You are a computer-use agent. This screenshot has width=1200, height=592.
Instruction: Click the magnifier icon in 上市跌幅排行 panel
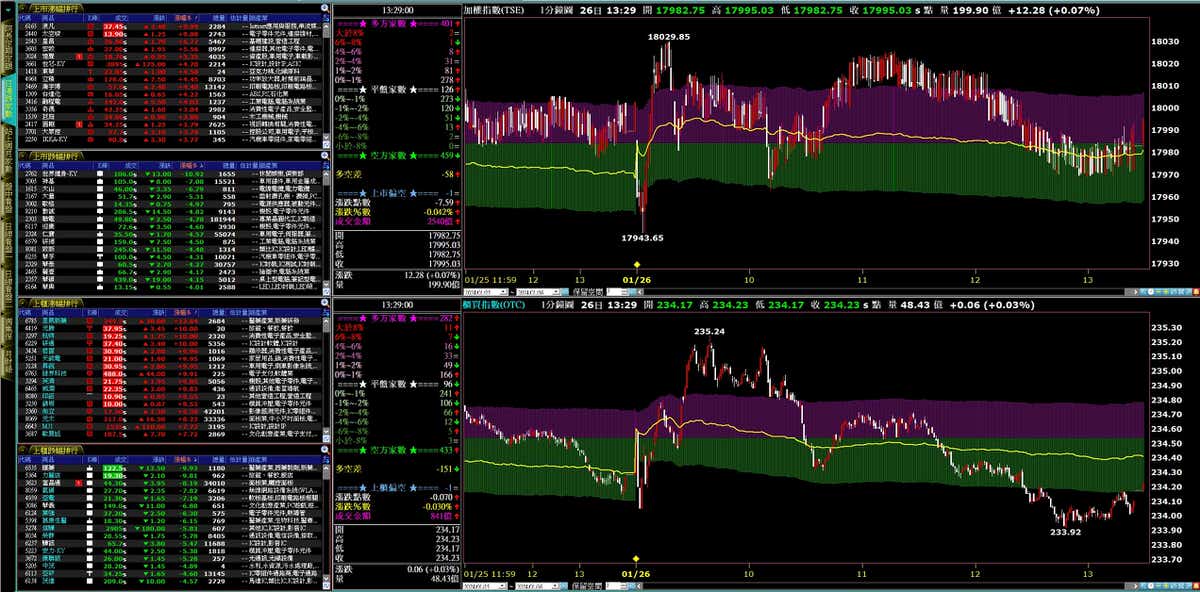click(323, 155)
